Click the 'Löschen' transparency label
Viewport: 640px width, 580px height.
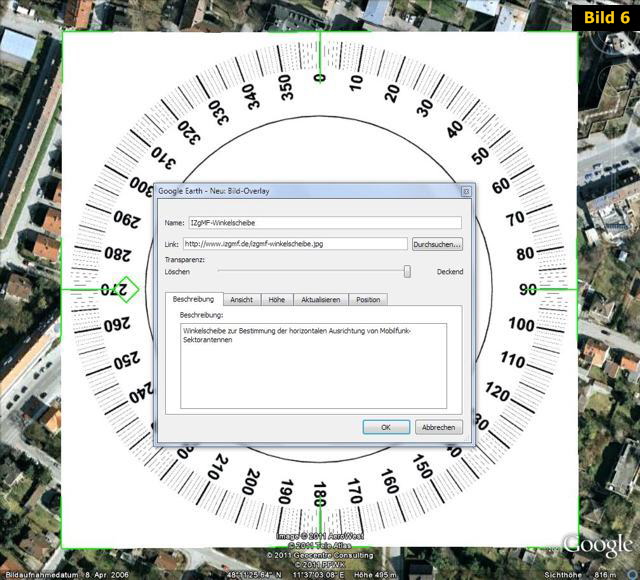pyautogui.click(x=177, y=271)
